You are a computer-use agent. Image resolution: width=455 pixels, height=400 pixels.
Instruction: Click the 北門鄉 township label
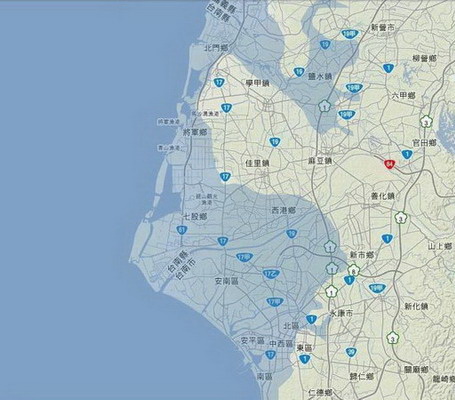coord(216,48)
